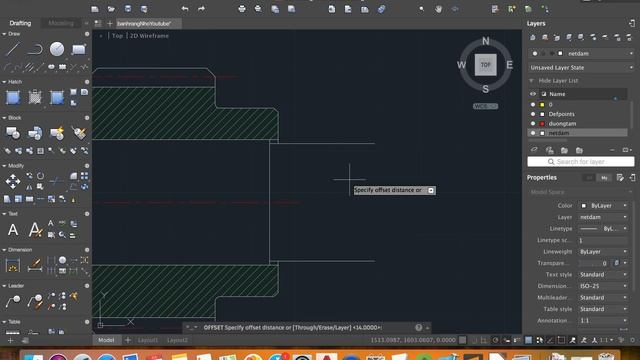Click the Open file icon in toolbar
This screenshot has height=360, width=640.
click(111, 9)
